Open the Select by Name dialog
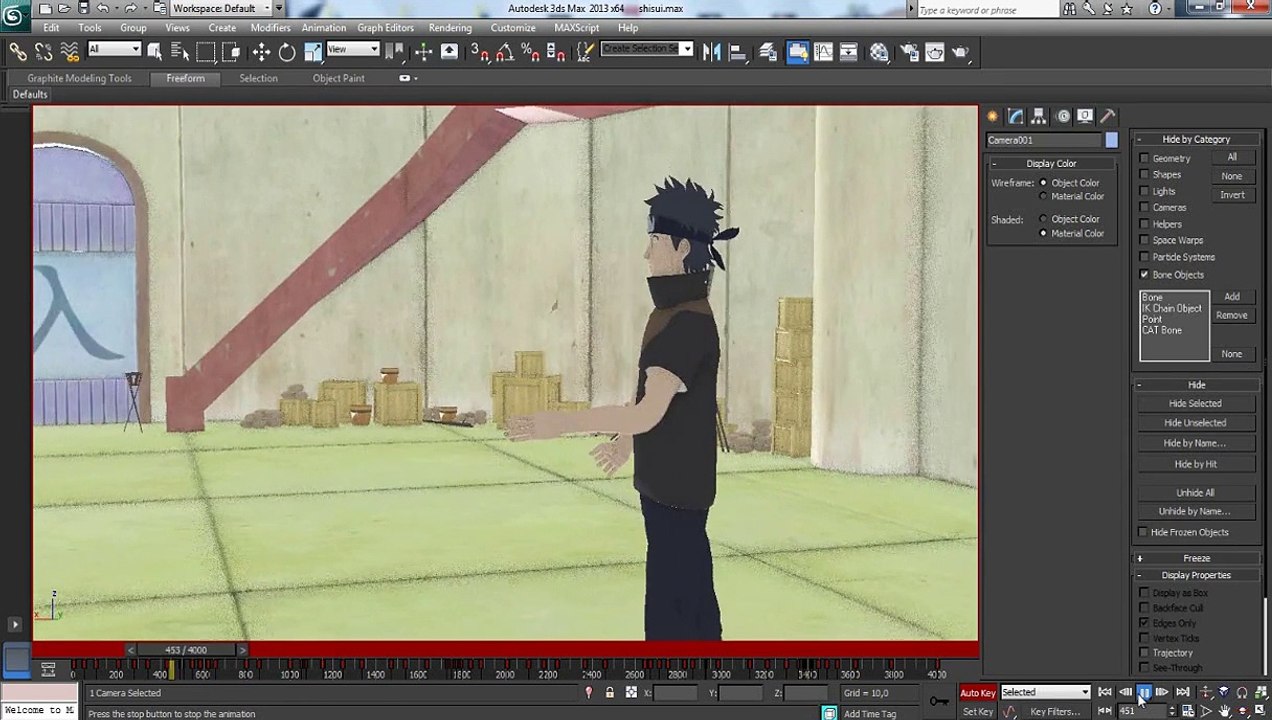This screenshot has width=1272, height=720. pyautogui.click(x=180, y=52)
